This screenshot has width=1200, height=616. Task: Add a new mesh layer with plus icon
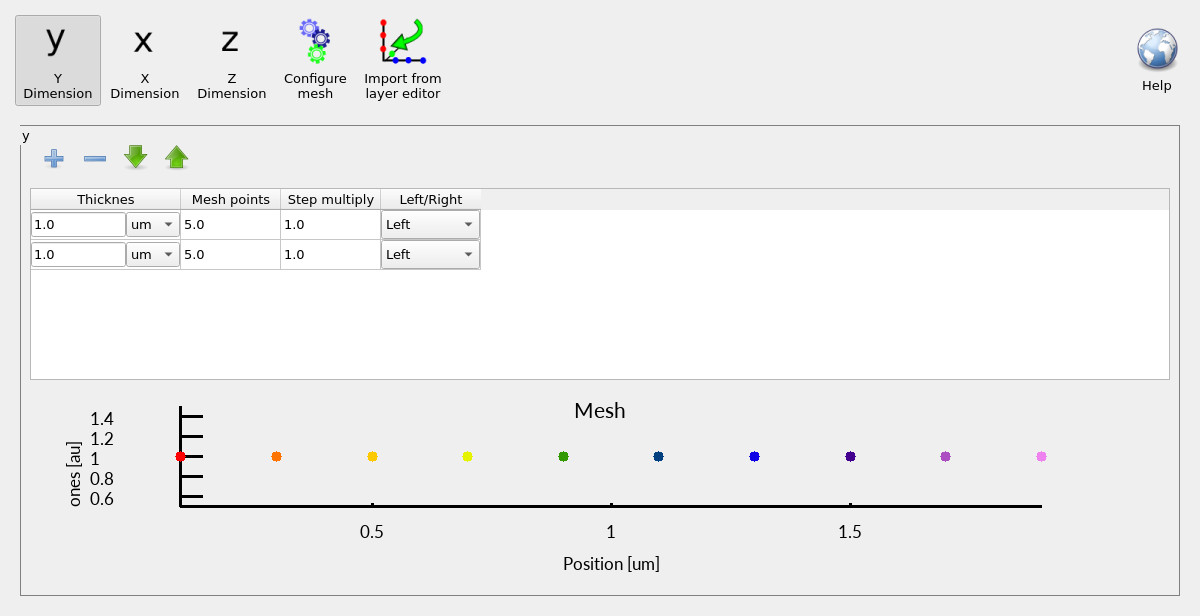click(x=54, y=157)
